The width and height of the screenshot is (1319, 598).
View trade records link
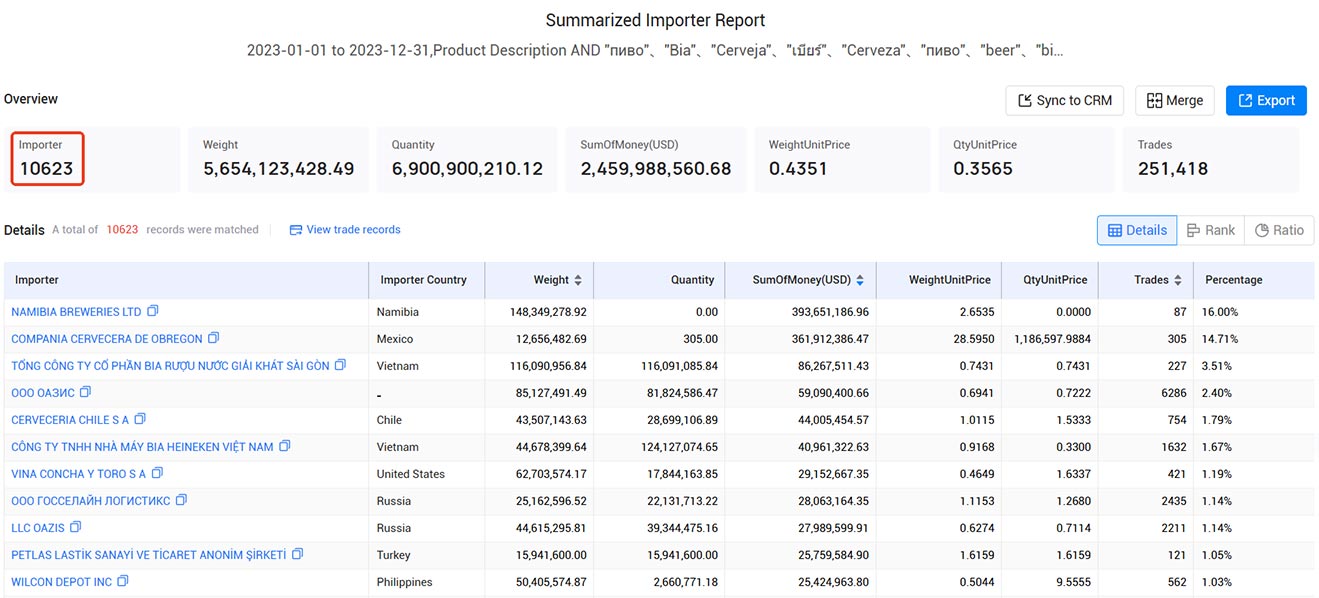tap(345, 230)
